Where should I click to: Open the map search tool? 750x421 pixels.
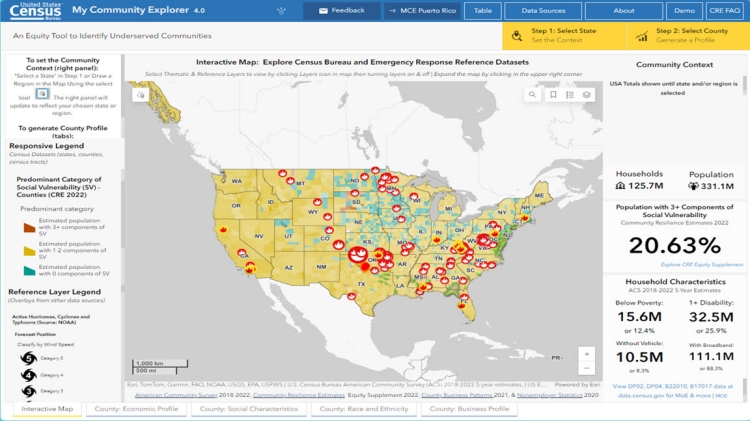[x=535, y=94]
